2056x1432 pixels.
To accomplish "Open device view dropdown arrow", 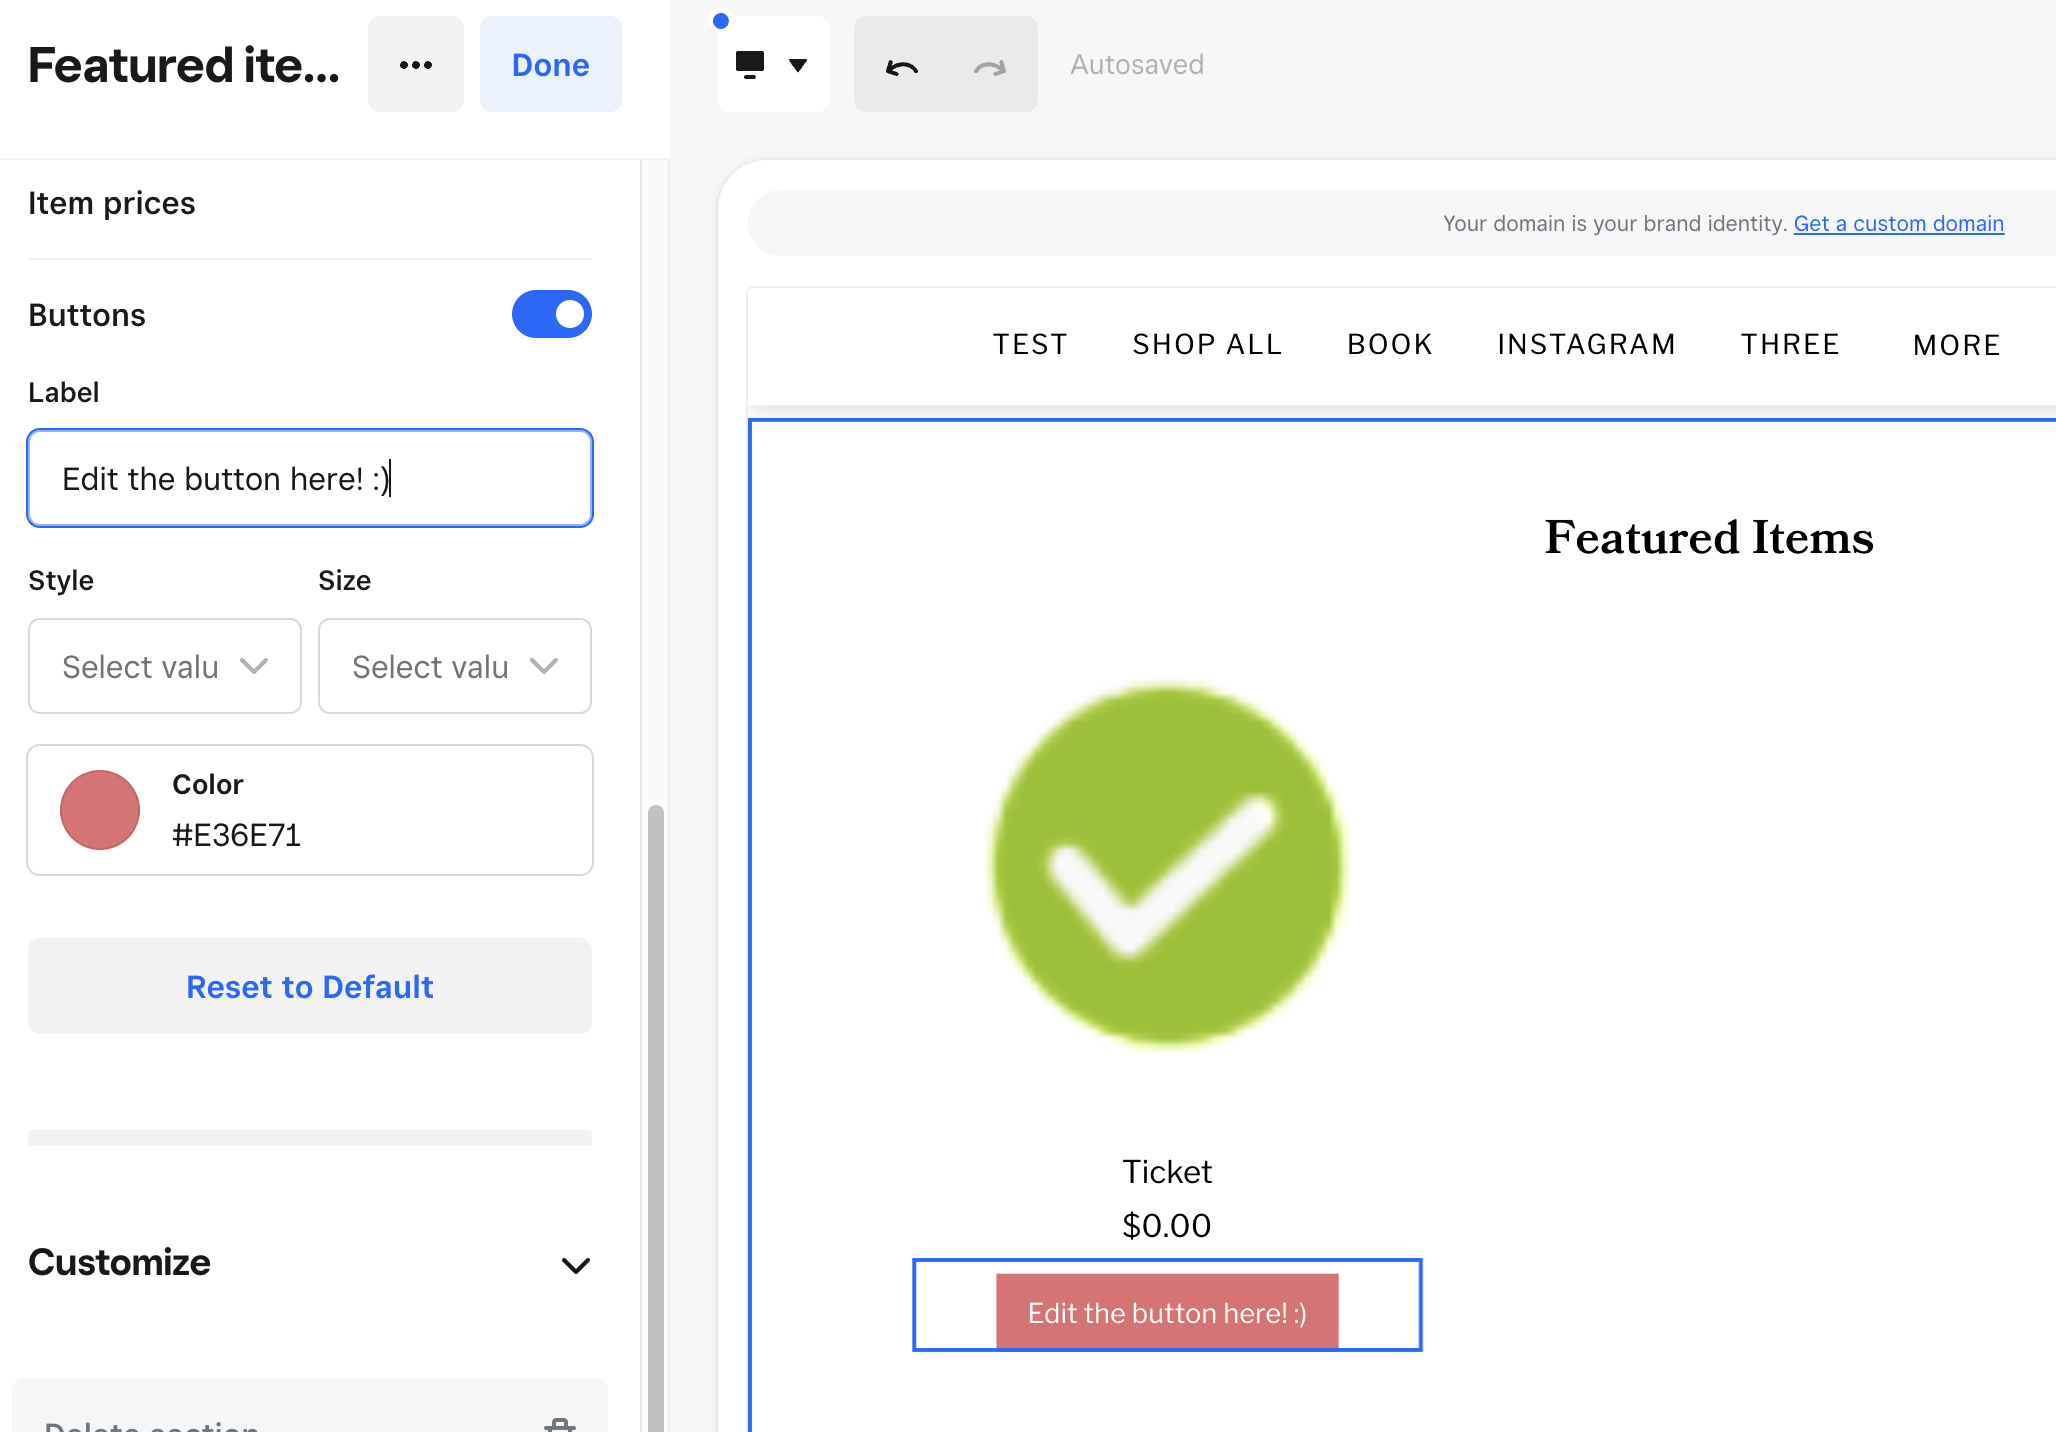I will click(x=798, y=65).
